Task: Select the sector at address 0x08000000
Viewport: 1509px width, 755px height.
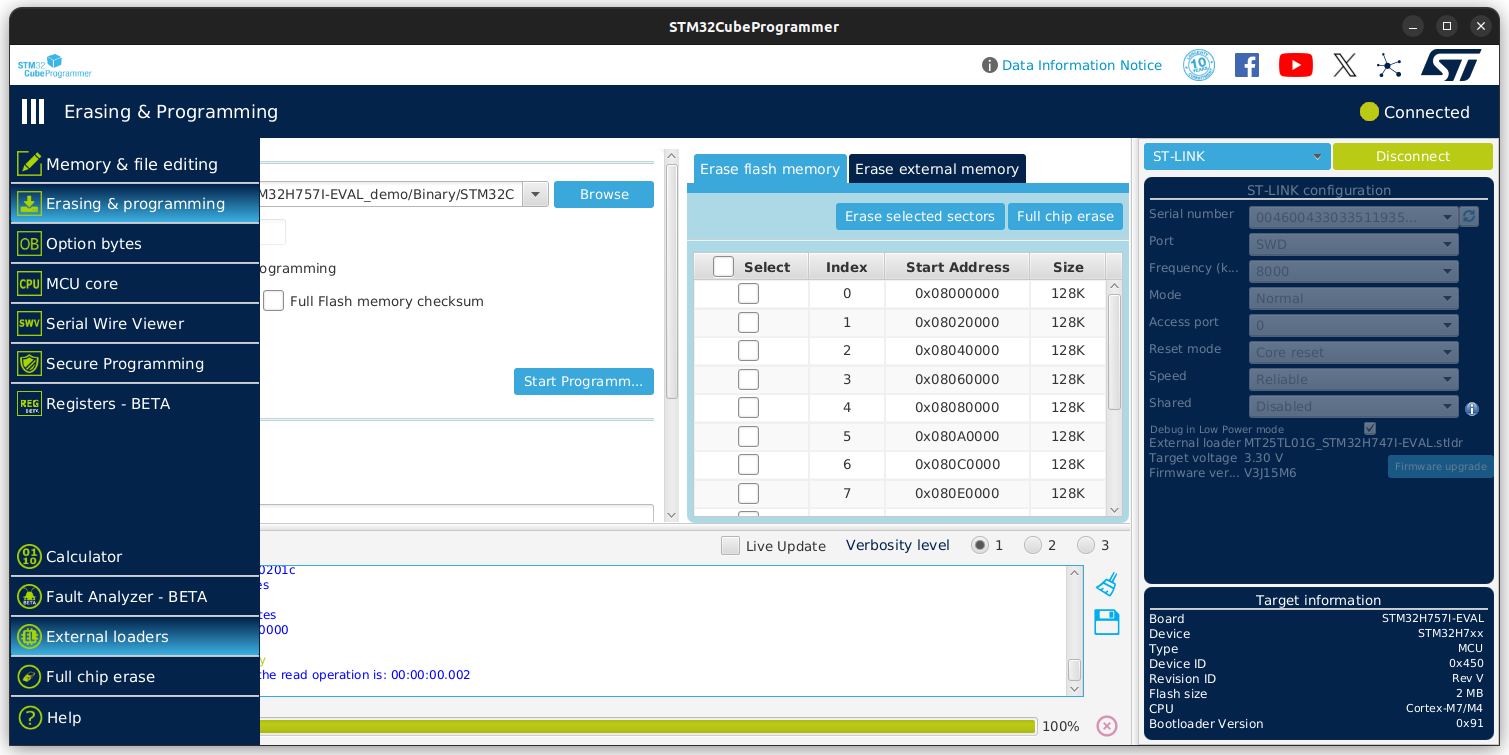Action: point(748,294)
